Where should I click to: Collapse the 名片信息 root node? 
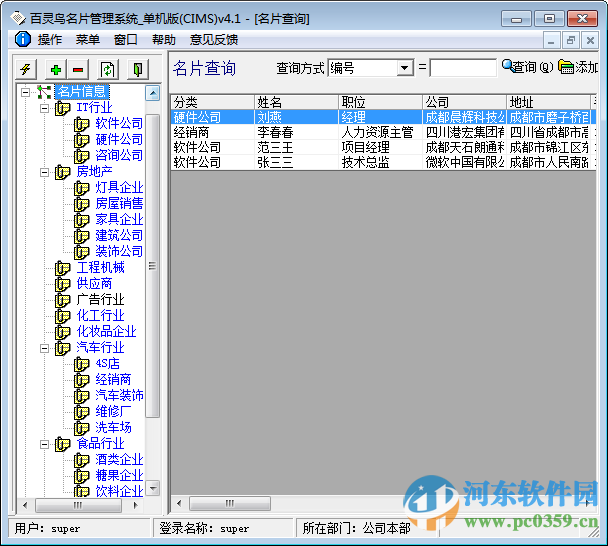click(26, 92)
